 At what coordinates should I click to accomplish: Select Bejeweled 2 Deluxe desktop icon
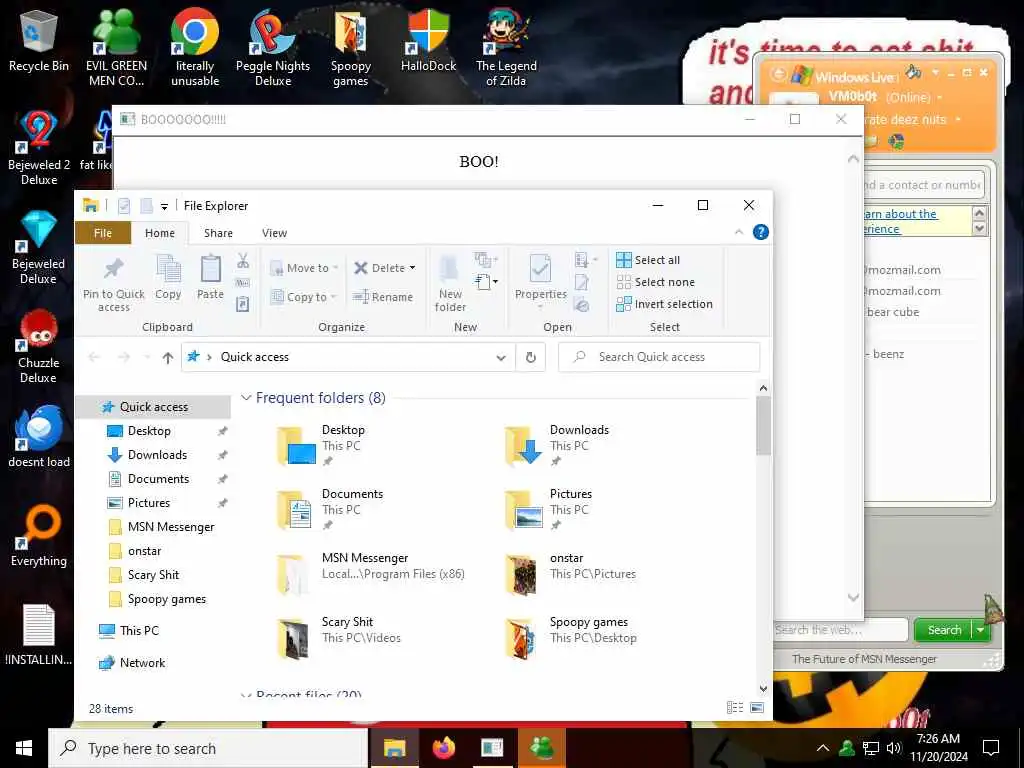tap(39, 148)
